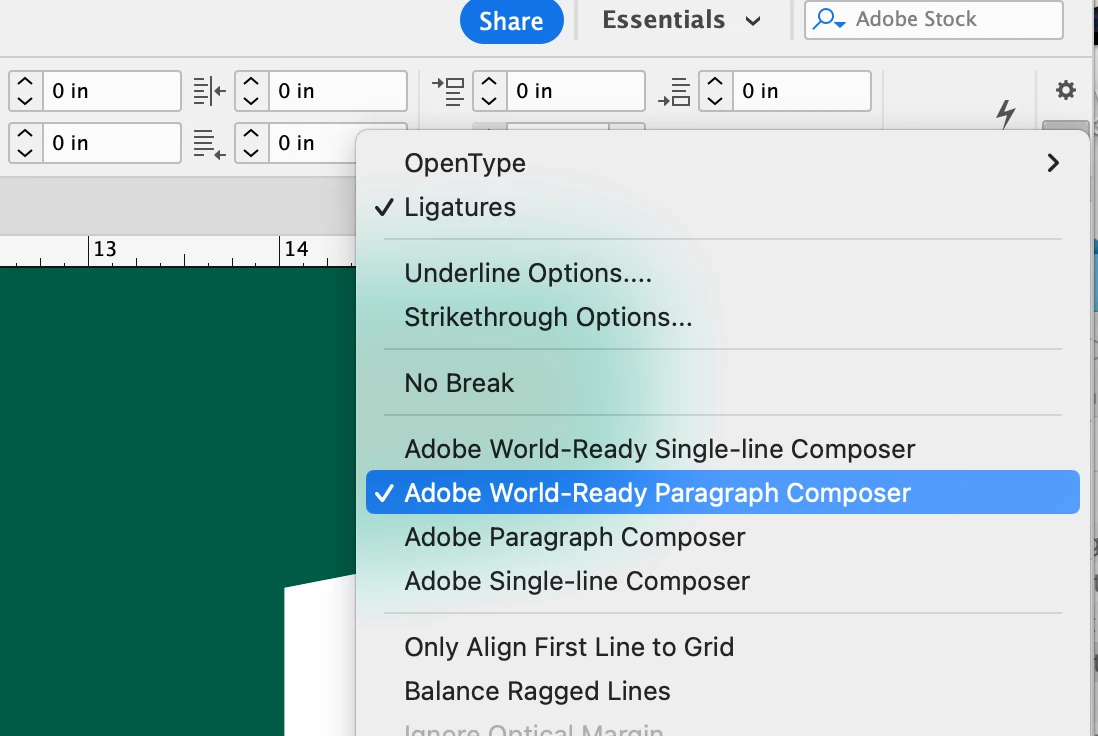Open the Essentials workspace dropdown
This screenshot has width=1098, height=736.
pyautogui.click(x=681, y=20)
